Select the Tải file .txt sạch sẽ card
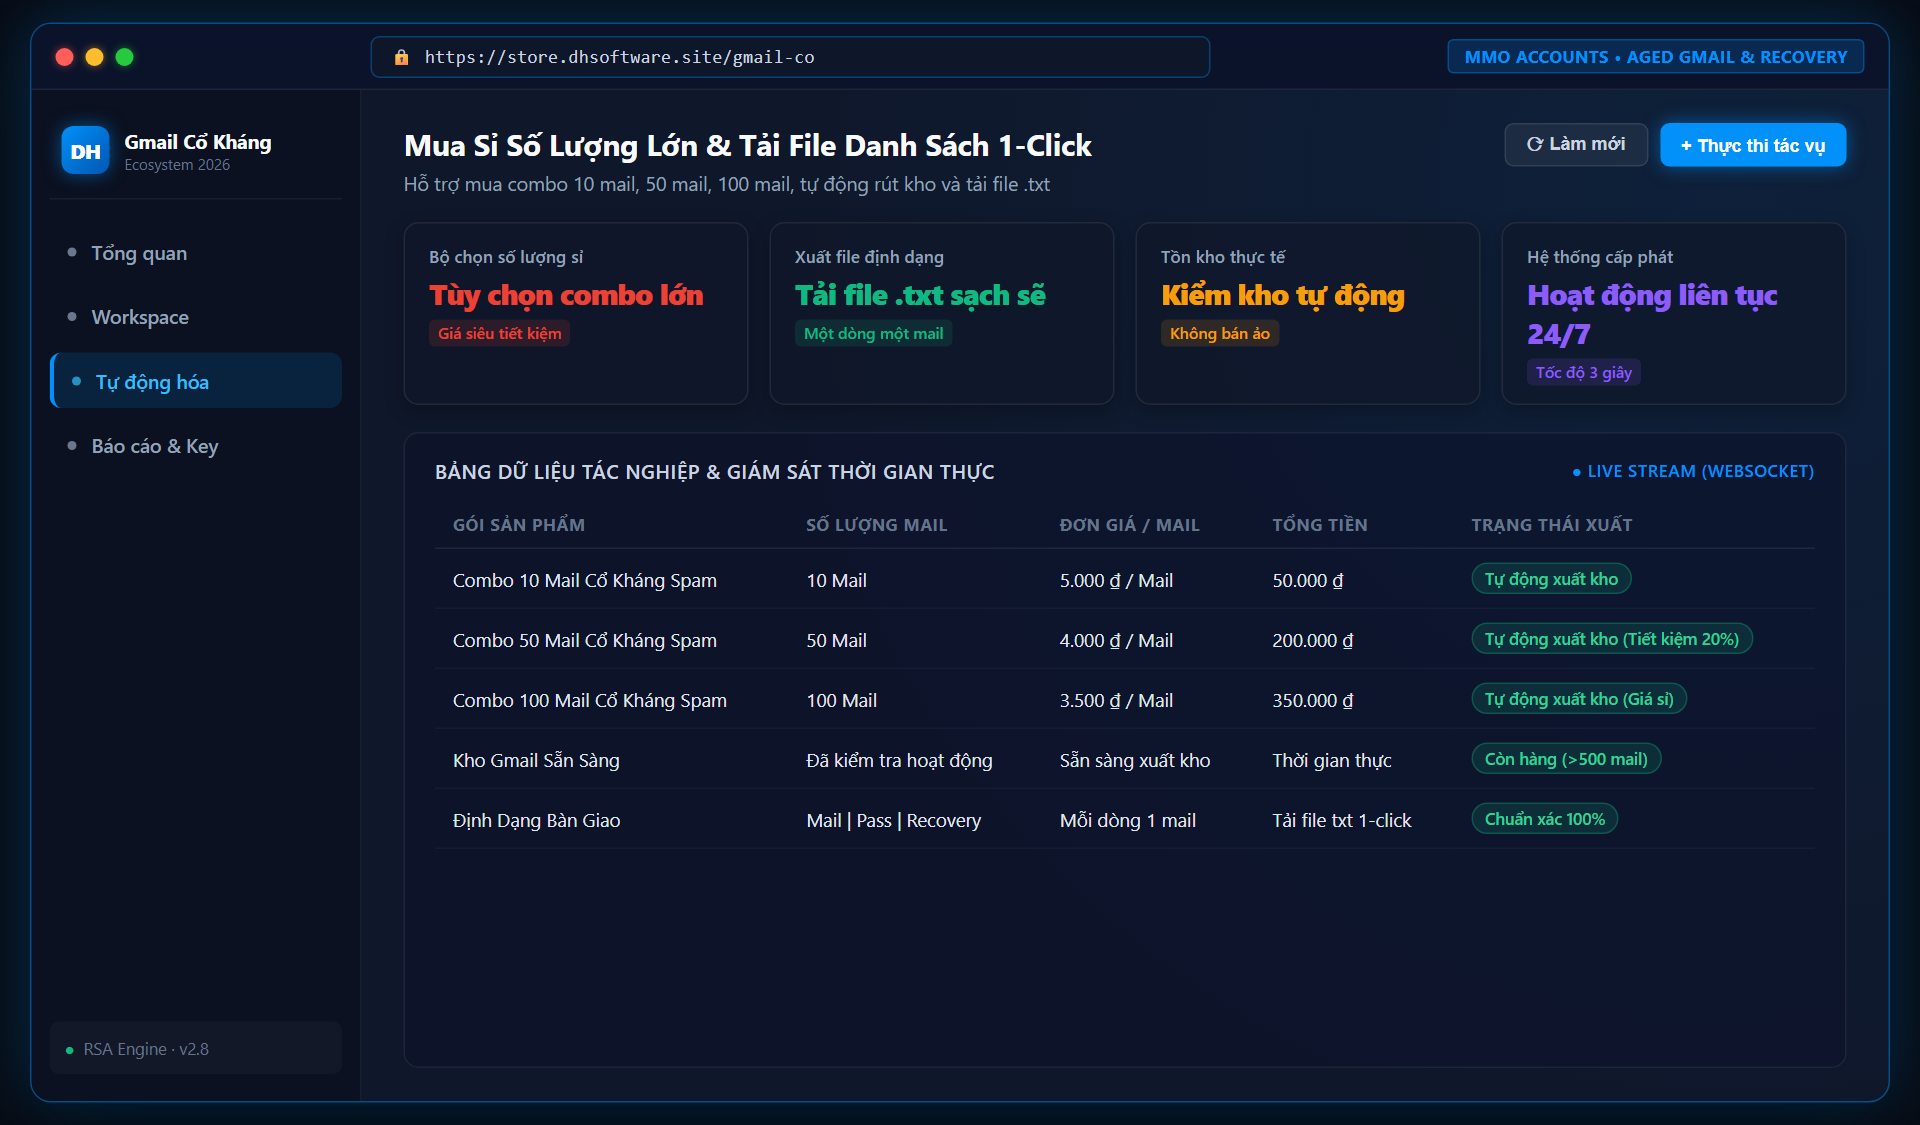Screen dimensions: 1920x1125 pos(942,313)
